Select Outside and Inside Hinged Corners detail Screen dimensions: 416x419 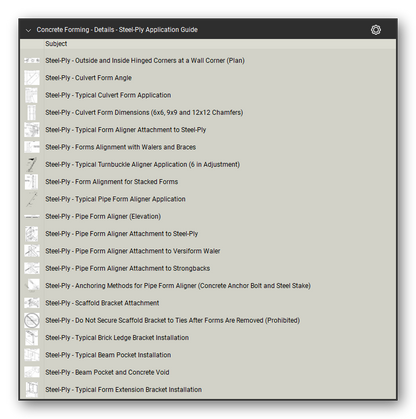pos(145,61)
